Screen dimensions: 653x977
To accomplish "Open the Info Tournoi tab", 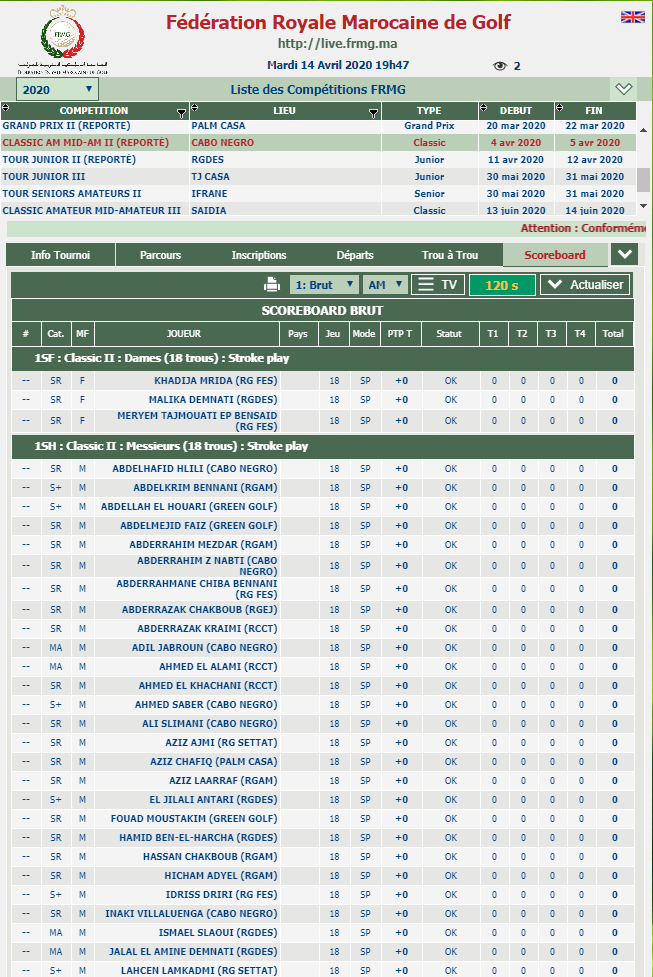I will [60, 255].
